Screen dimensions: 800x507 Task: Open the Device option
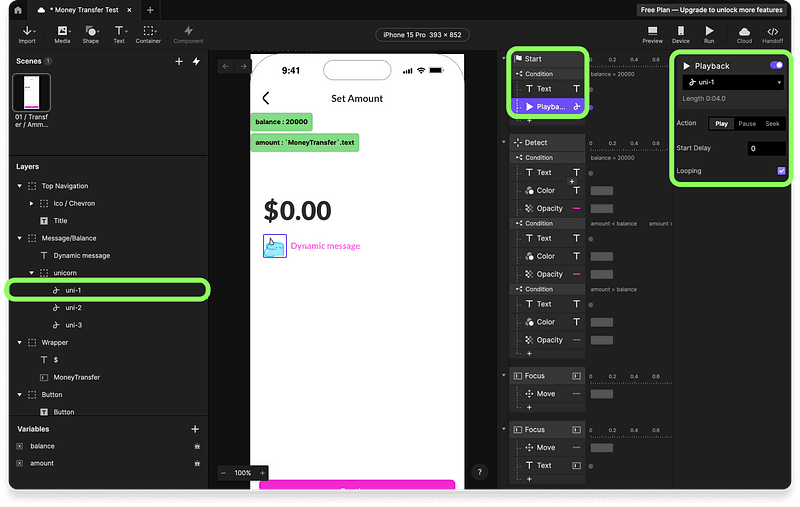click(681, 34)
